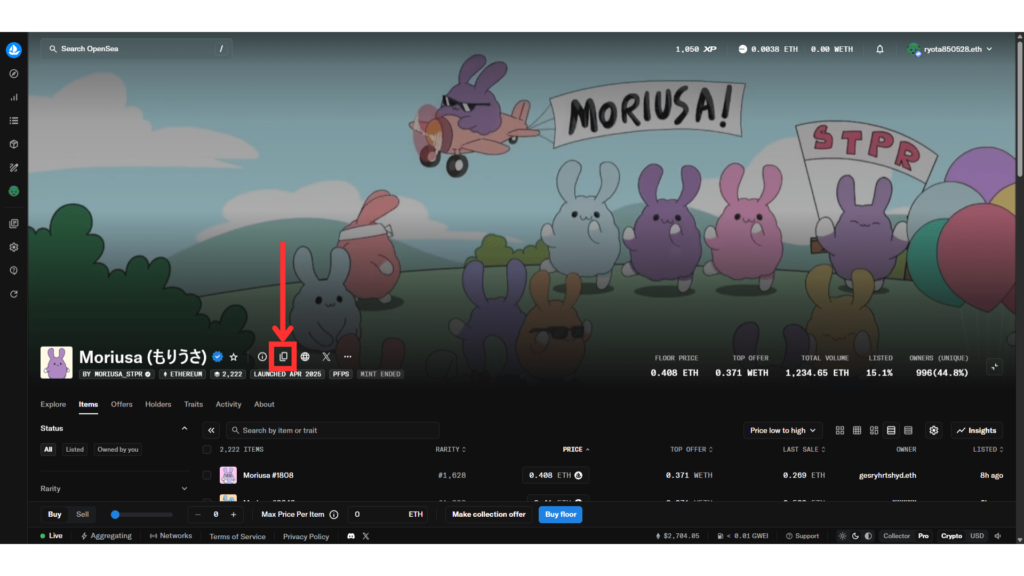The width and height of the screenshot is (1024, 576).
Task: Open the notifications bell
Action: [880, 49]
